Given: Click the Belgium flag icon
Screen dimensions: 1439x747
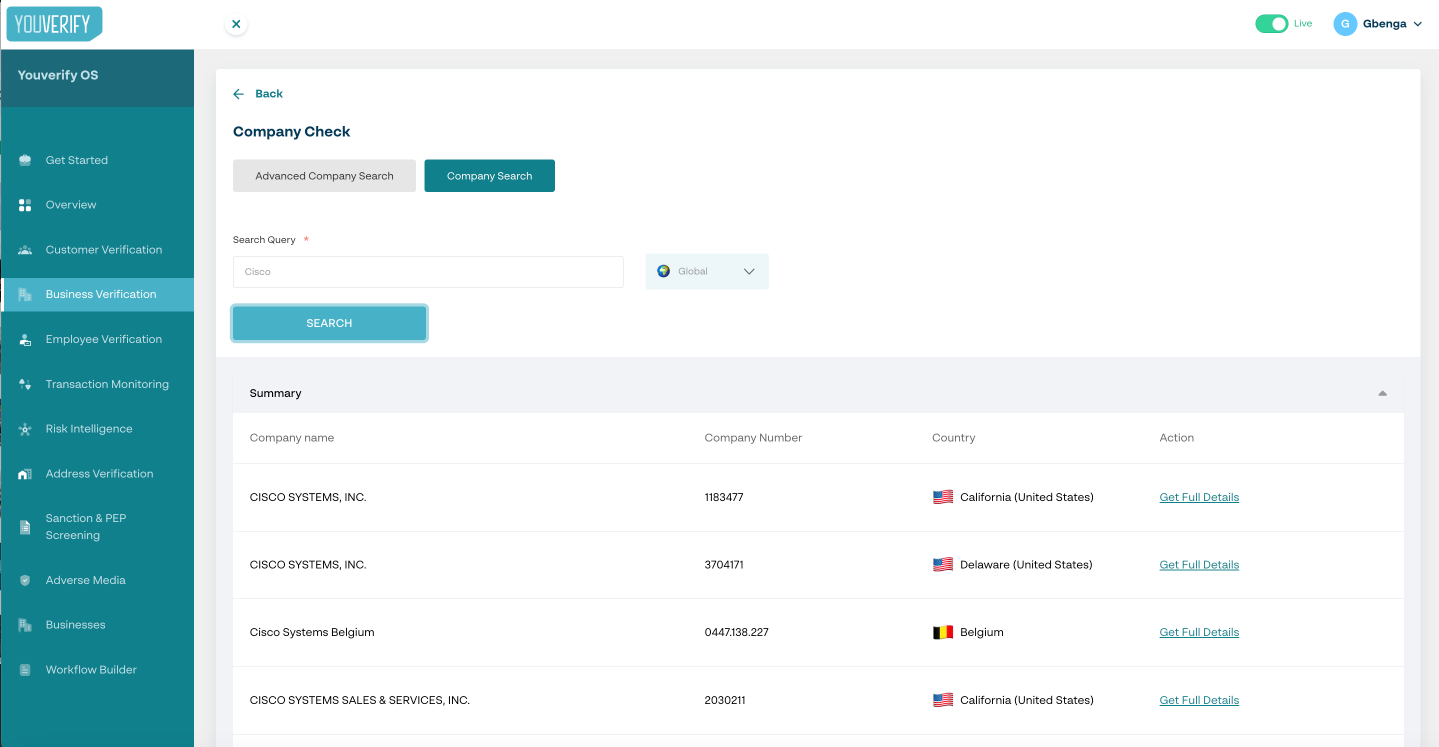Looking at the screenshot, I should [942, 632].
